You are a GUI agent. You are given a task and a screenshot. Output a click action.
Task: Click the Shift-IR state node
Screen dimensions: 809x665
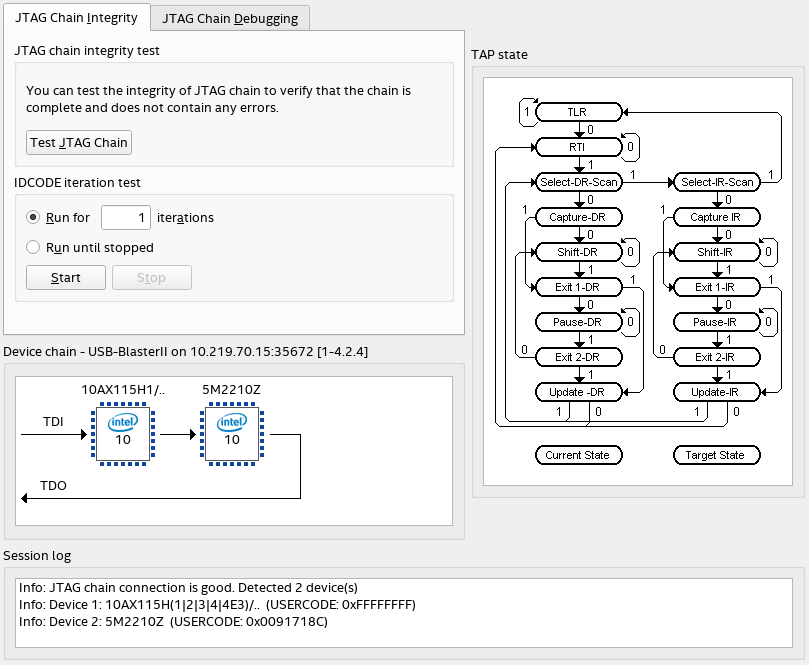(716, 252)
